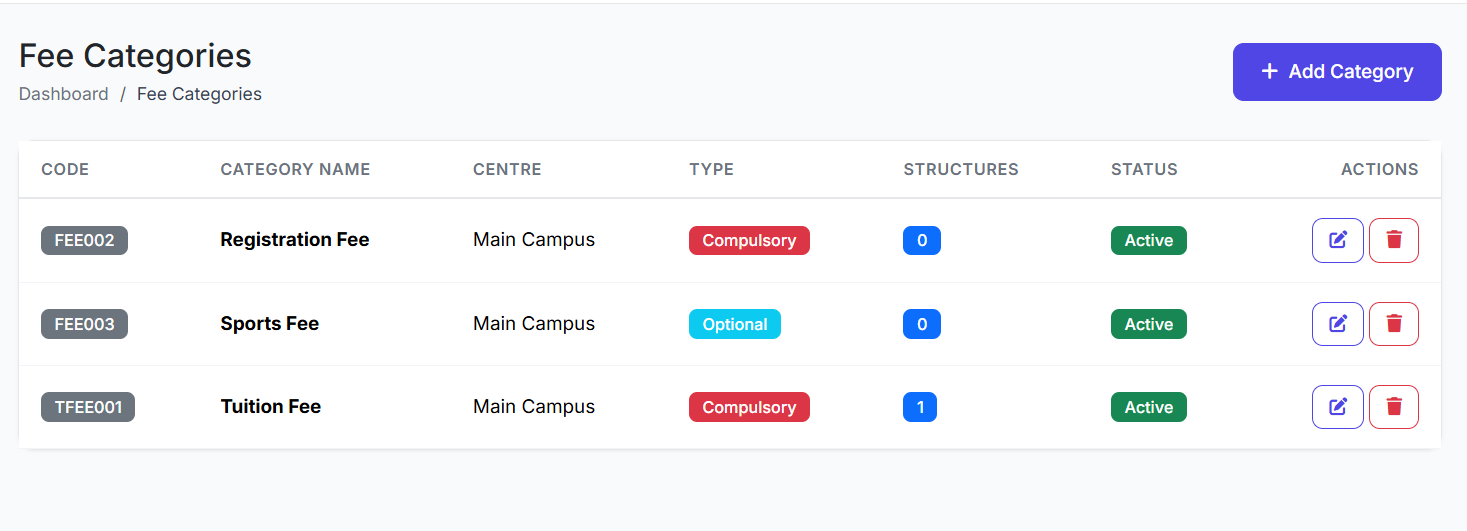Delete the Registration Fee category
Image resolution: width=1467 pixels, height=531 pixels.
click(1393, 241)
